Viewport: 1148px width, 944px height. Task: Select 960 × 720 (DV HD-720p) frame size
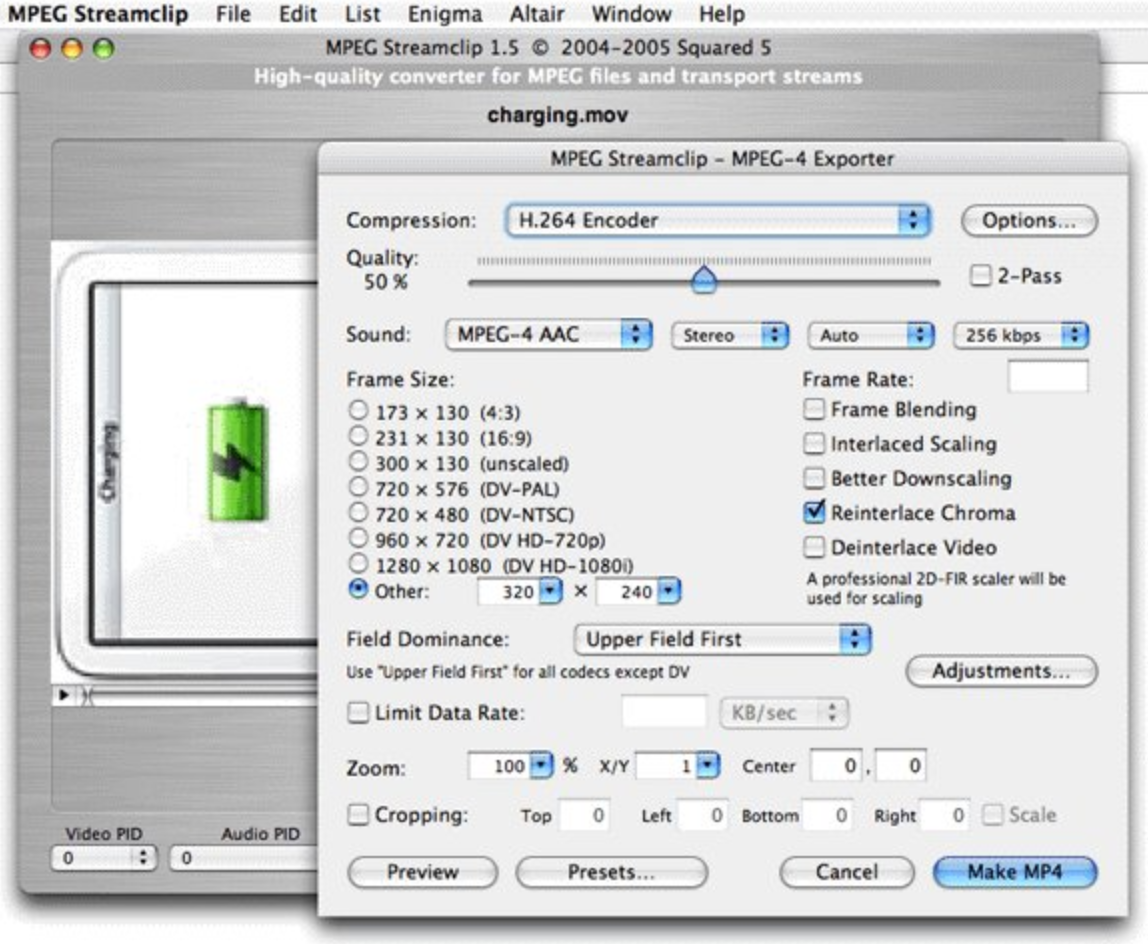(358, 538)
